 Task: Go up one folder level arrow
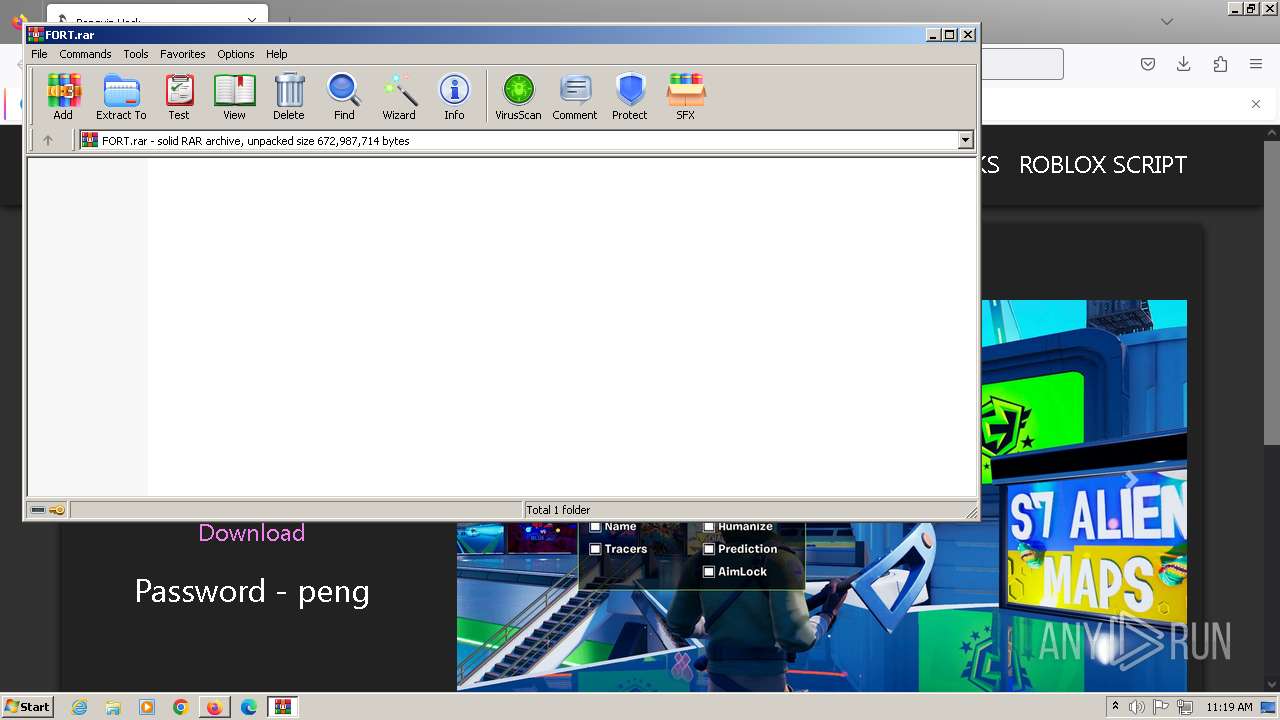click(x=47, y=141)
